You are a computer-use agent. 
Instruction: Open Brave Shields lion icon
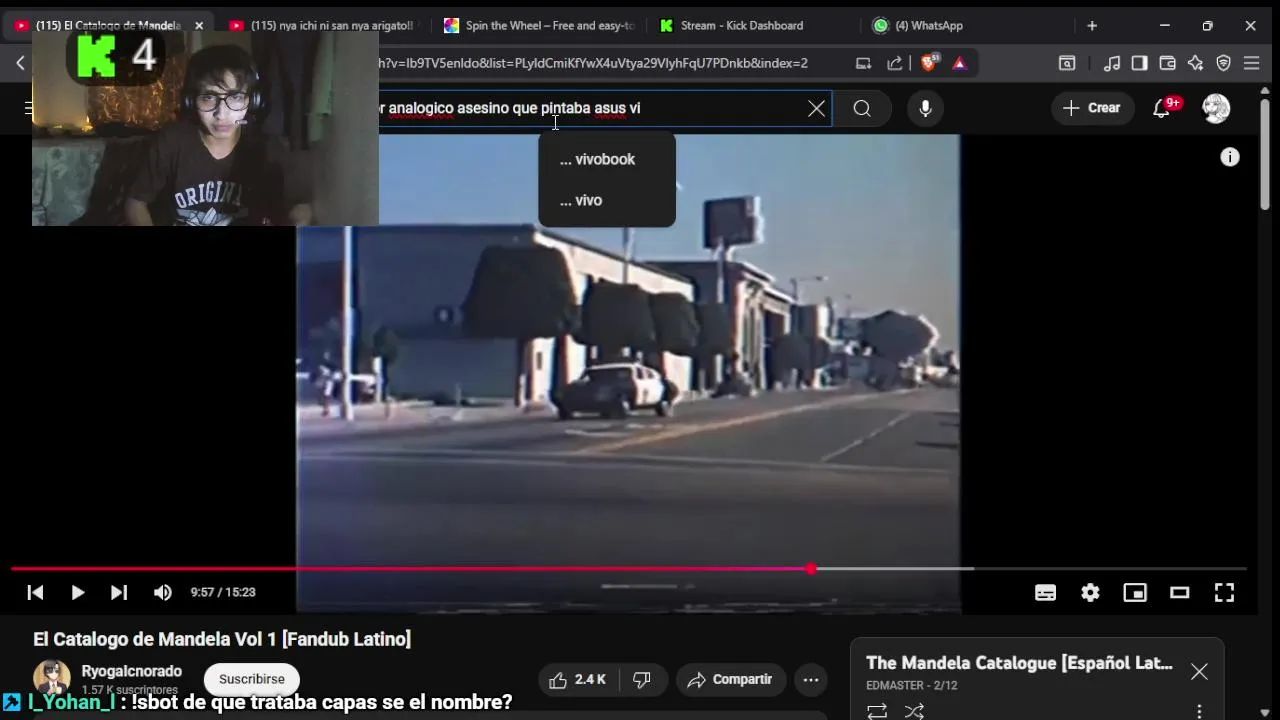pyautogui.click(x=929, y=63)
